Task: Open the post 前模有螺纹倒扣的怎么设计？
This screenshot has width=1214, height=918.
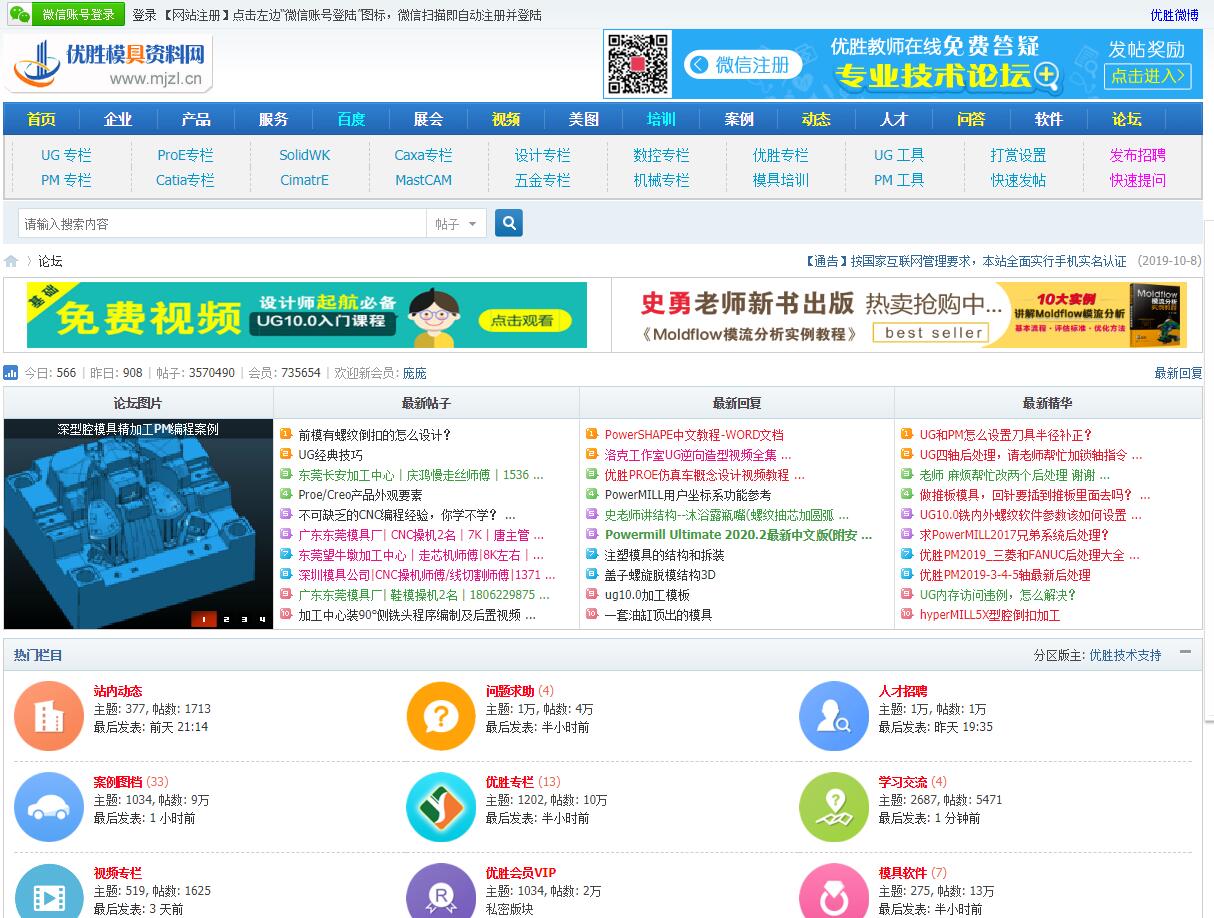Action: coord(375,435)
